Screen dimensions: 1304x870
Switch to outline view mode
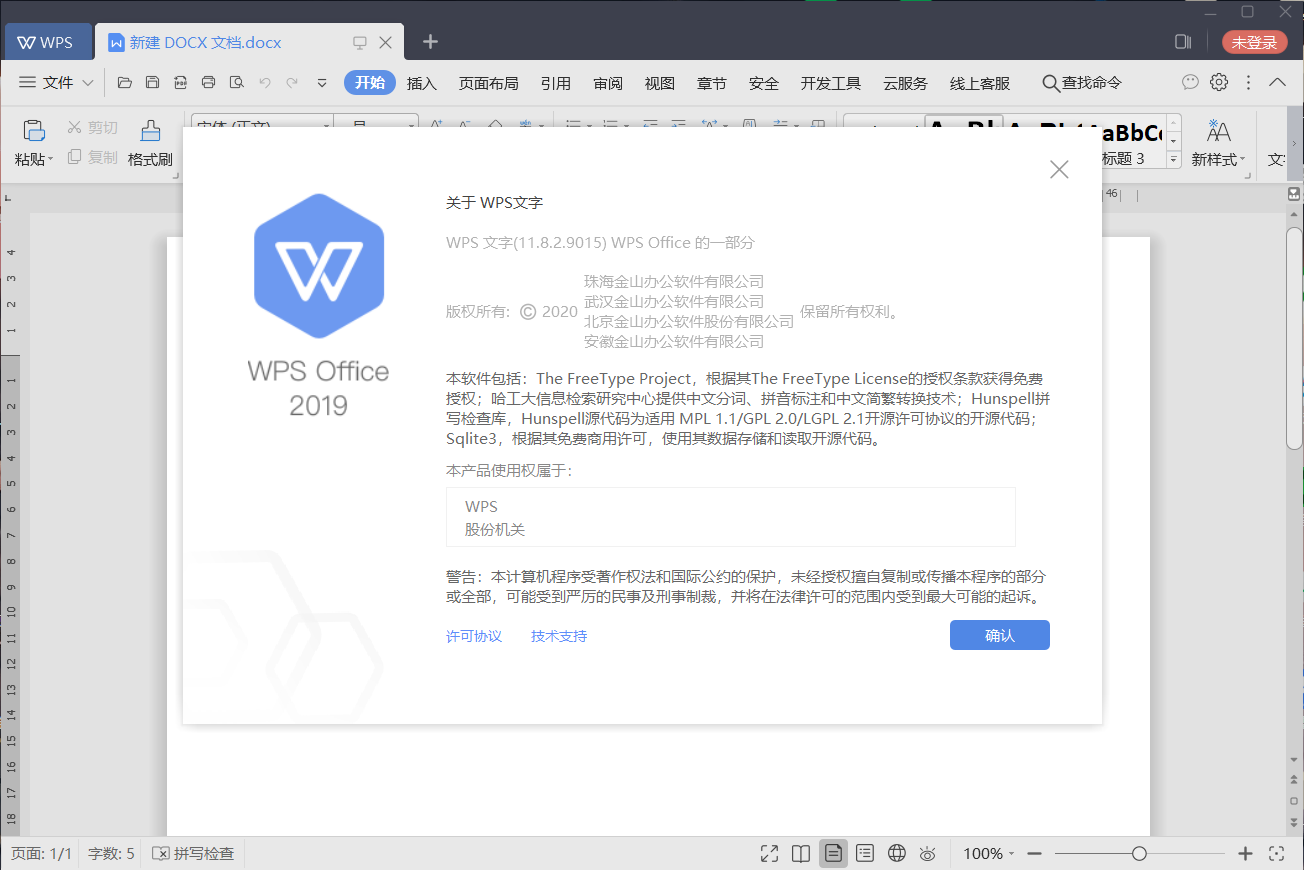[x=866, y=853]
